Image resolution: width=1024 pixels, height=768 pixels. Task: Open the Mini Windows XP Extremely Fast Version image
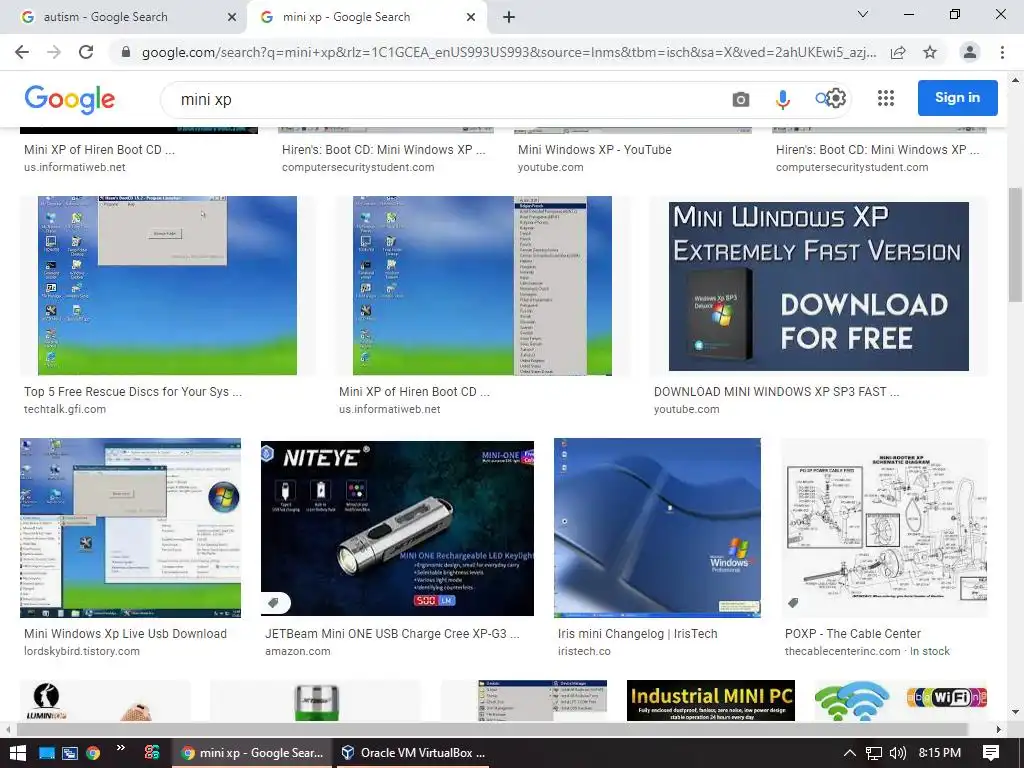[x=818, y=286]
